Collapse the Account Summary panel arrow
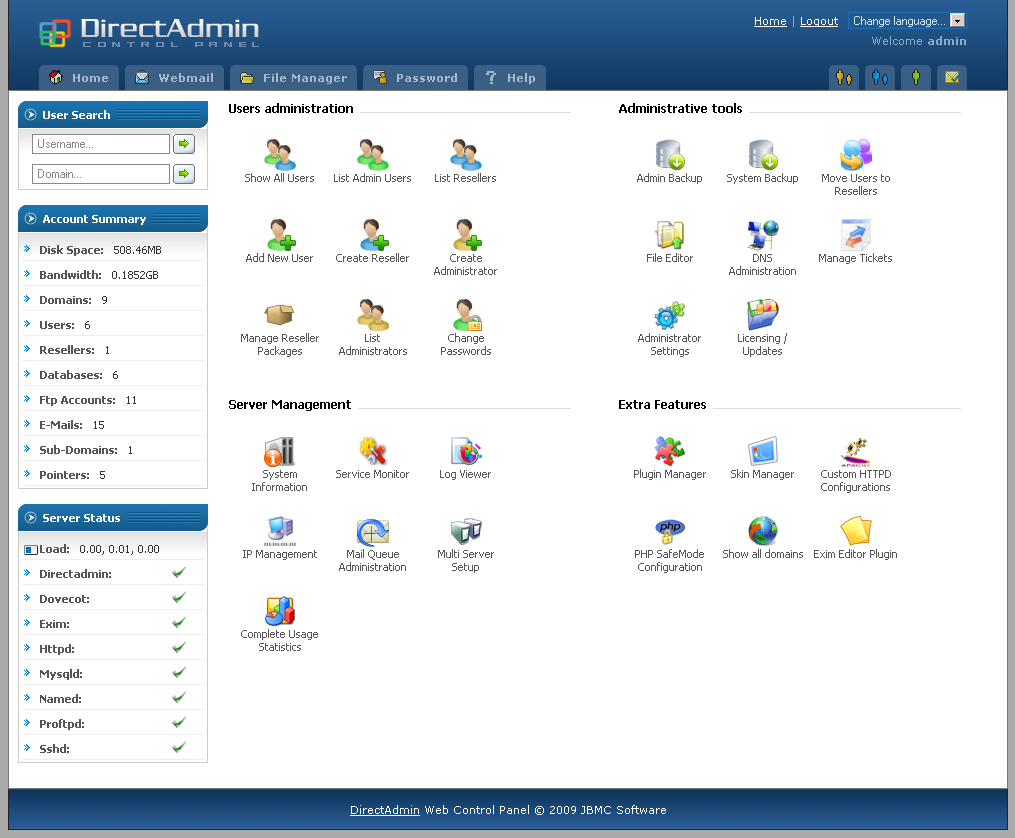Viewport: 1015px width, 838px height. click(x=30, y=219)
